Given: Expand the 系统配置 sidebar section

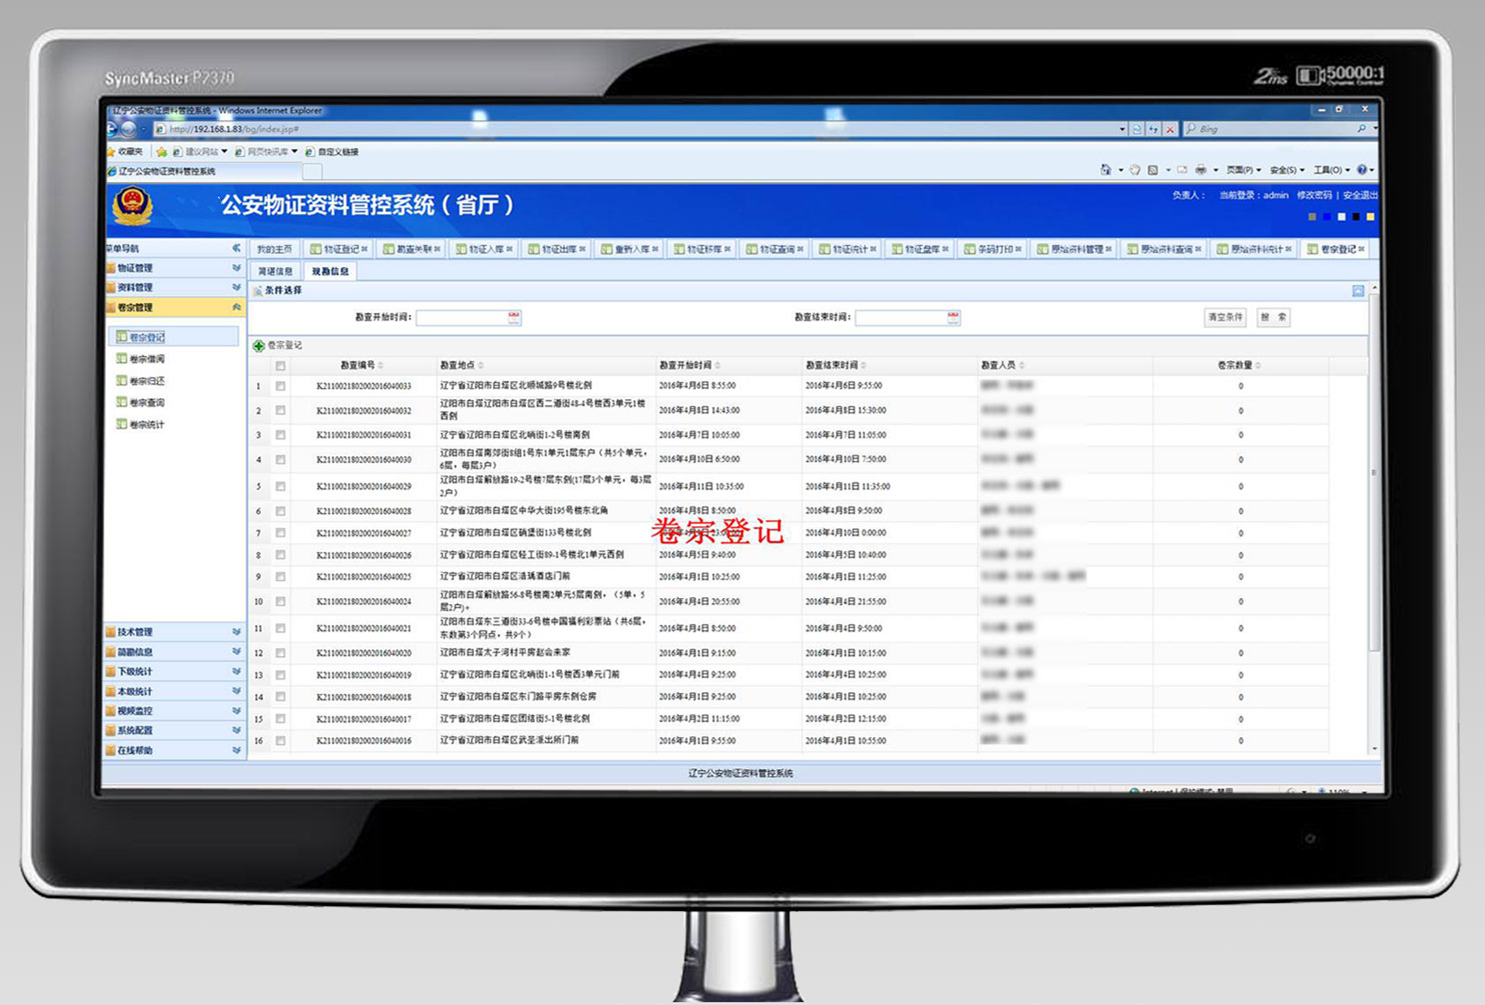Looking at the screenshot, I should [x=174, y=731].
